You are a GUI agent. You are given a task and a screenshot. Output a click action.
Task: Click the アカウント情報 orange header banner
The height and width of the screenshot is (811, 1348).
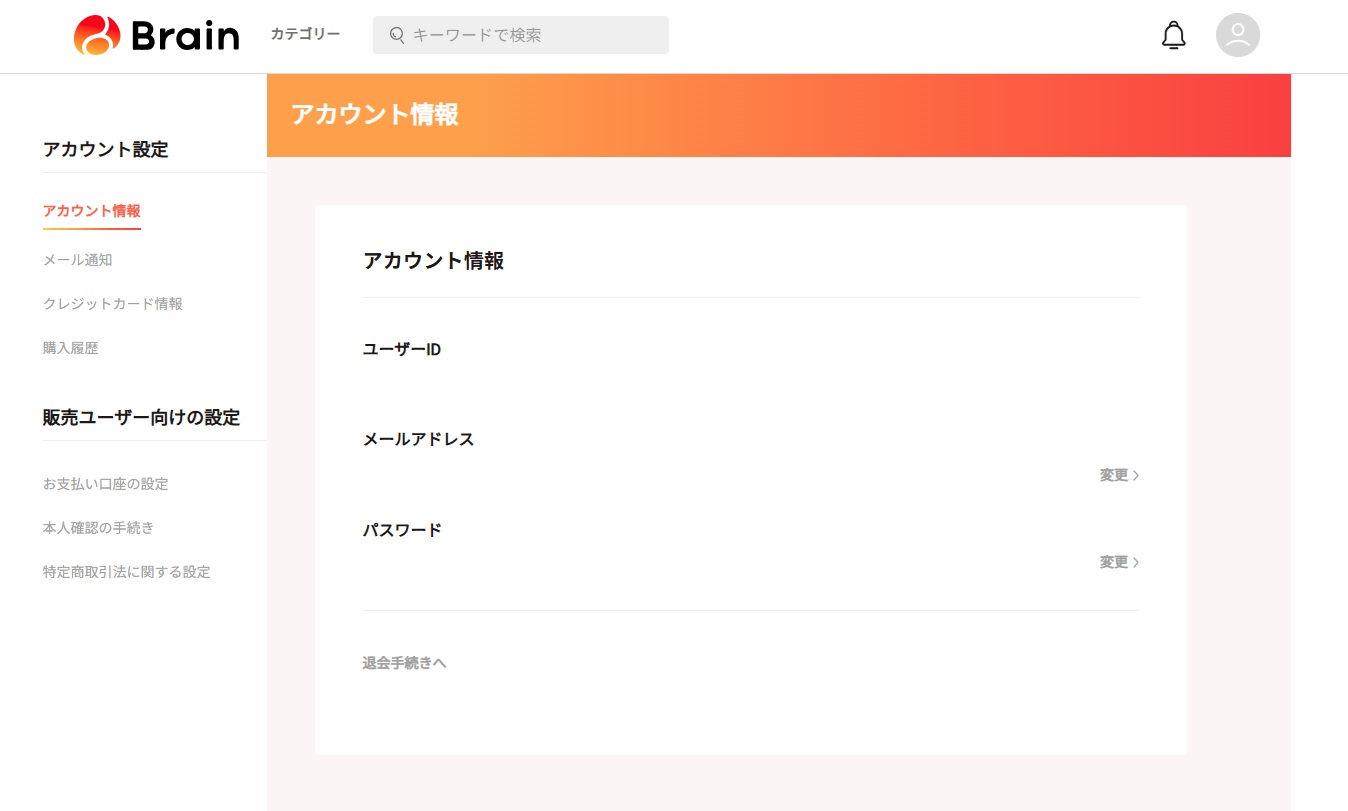pos(778,115)
